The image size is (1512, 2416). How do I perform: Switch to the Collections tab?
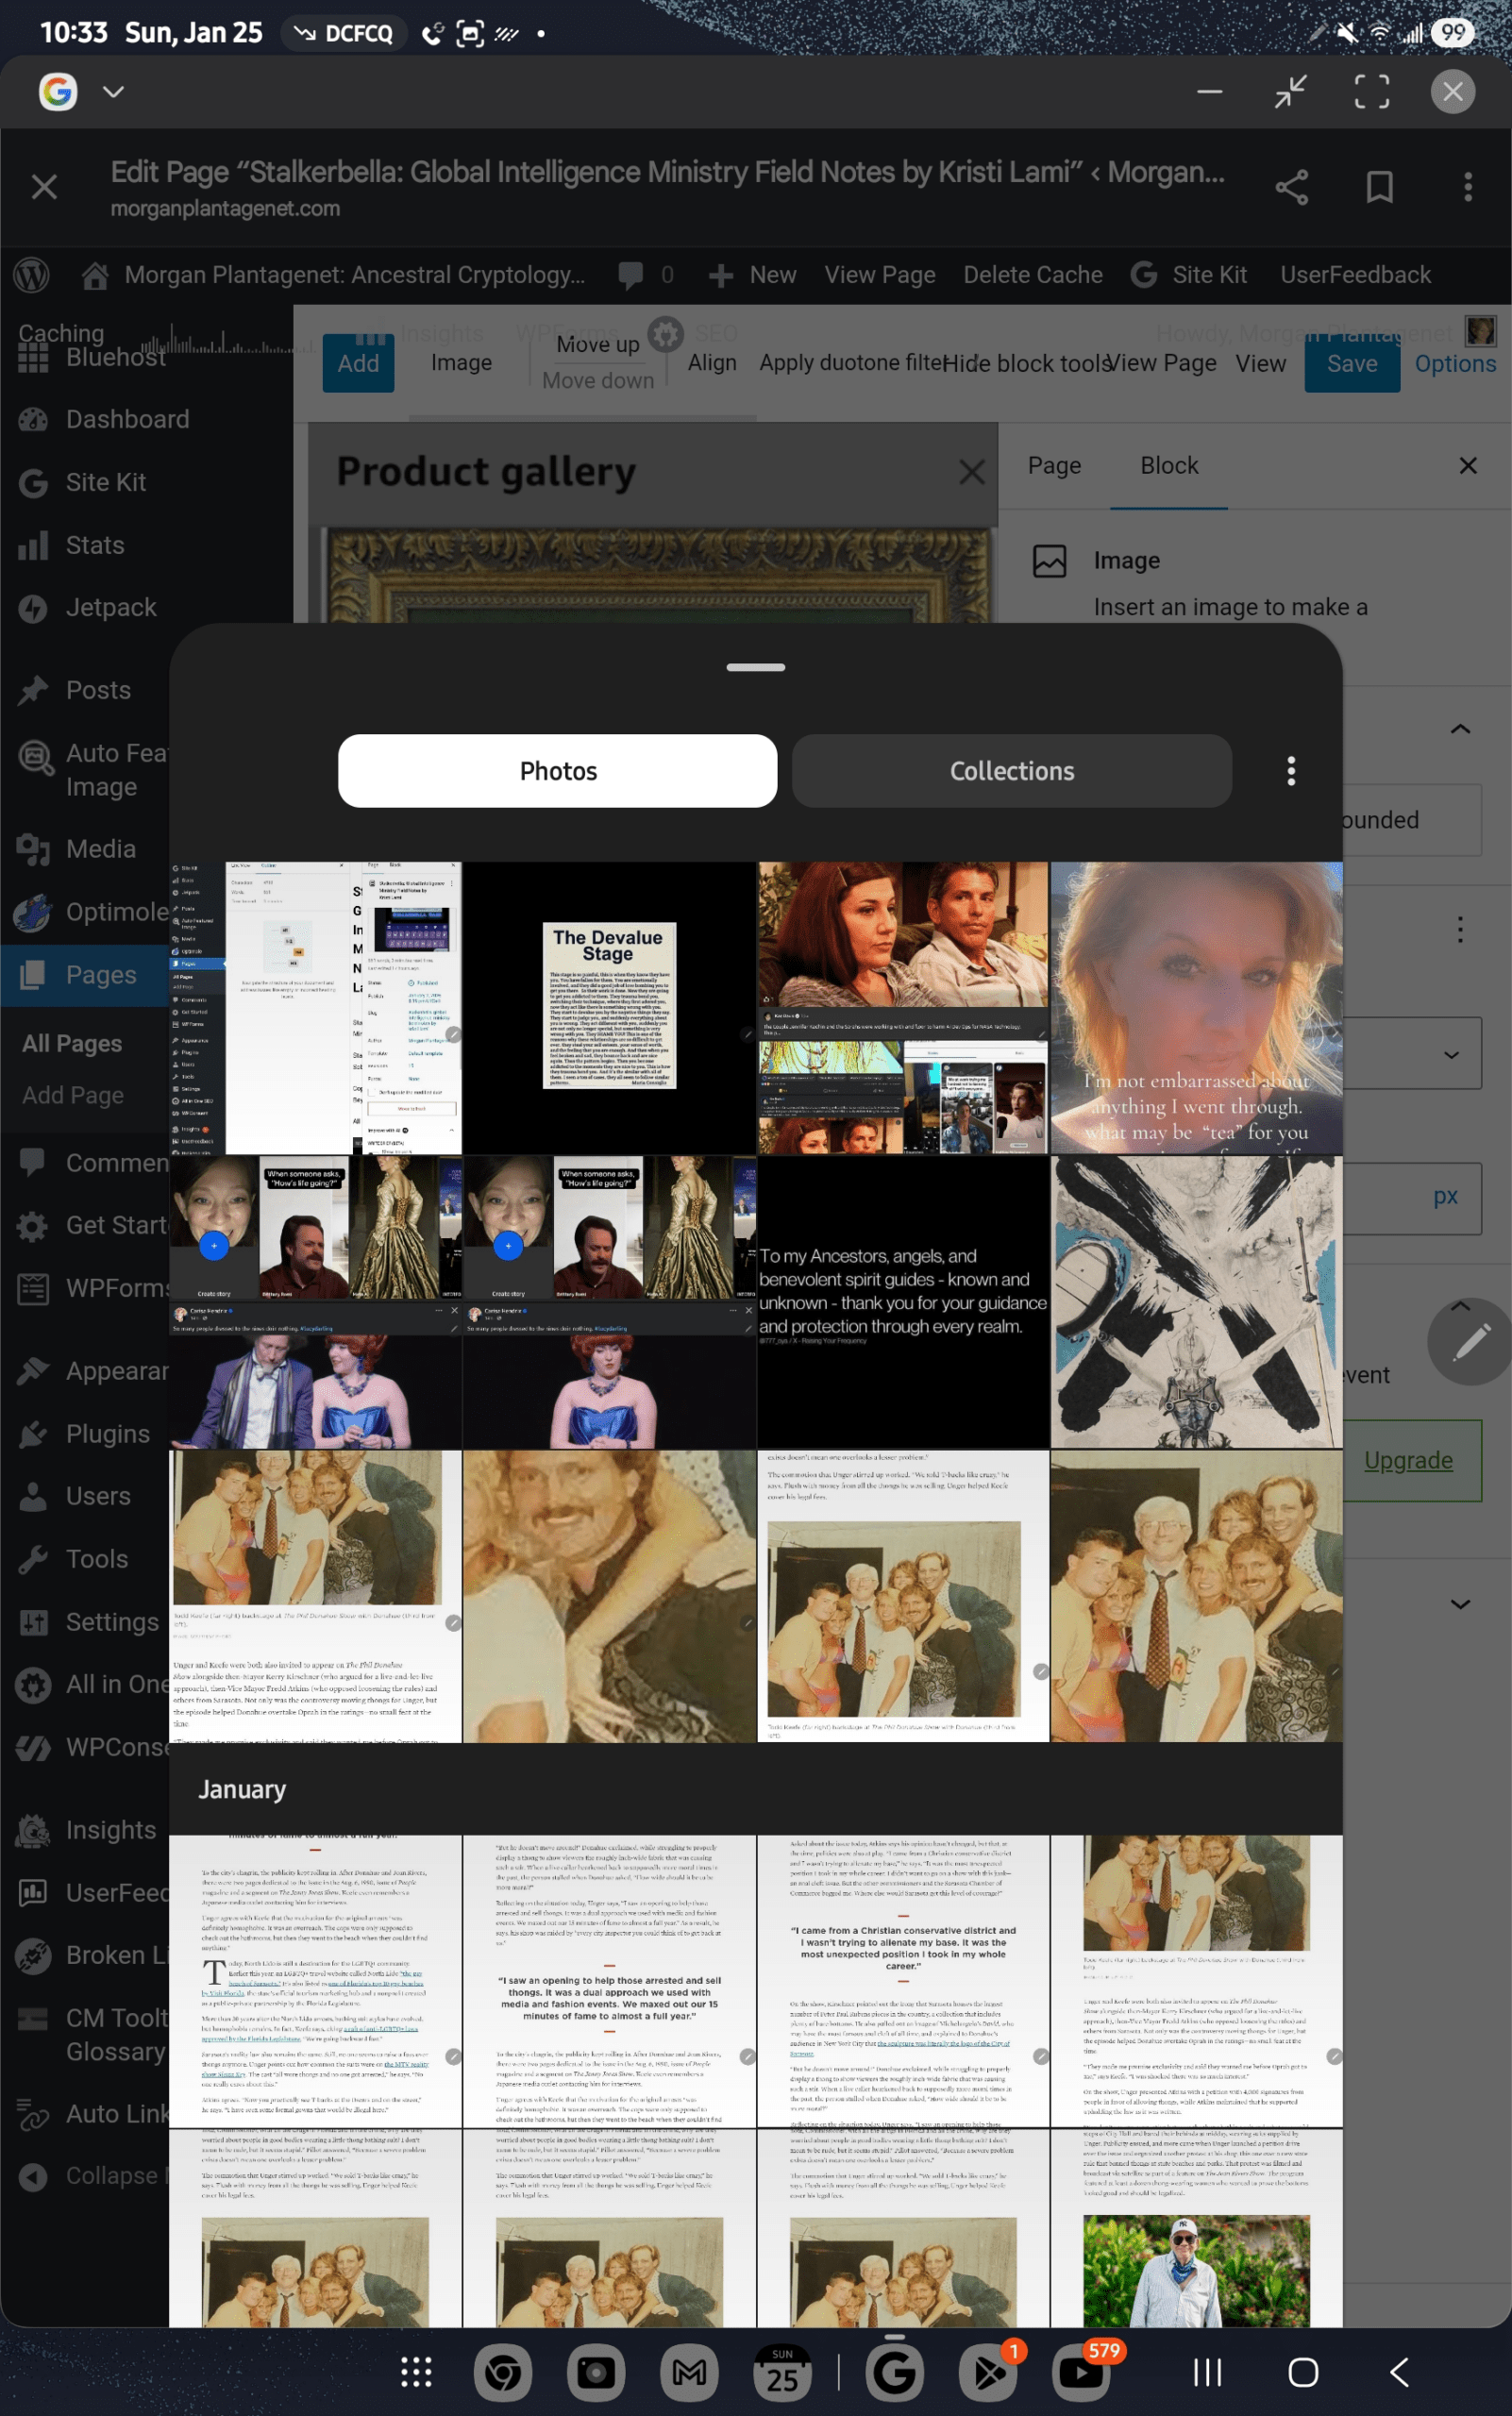point(1011,771)
